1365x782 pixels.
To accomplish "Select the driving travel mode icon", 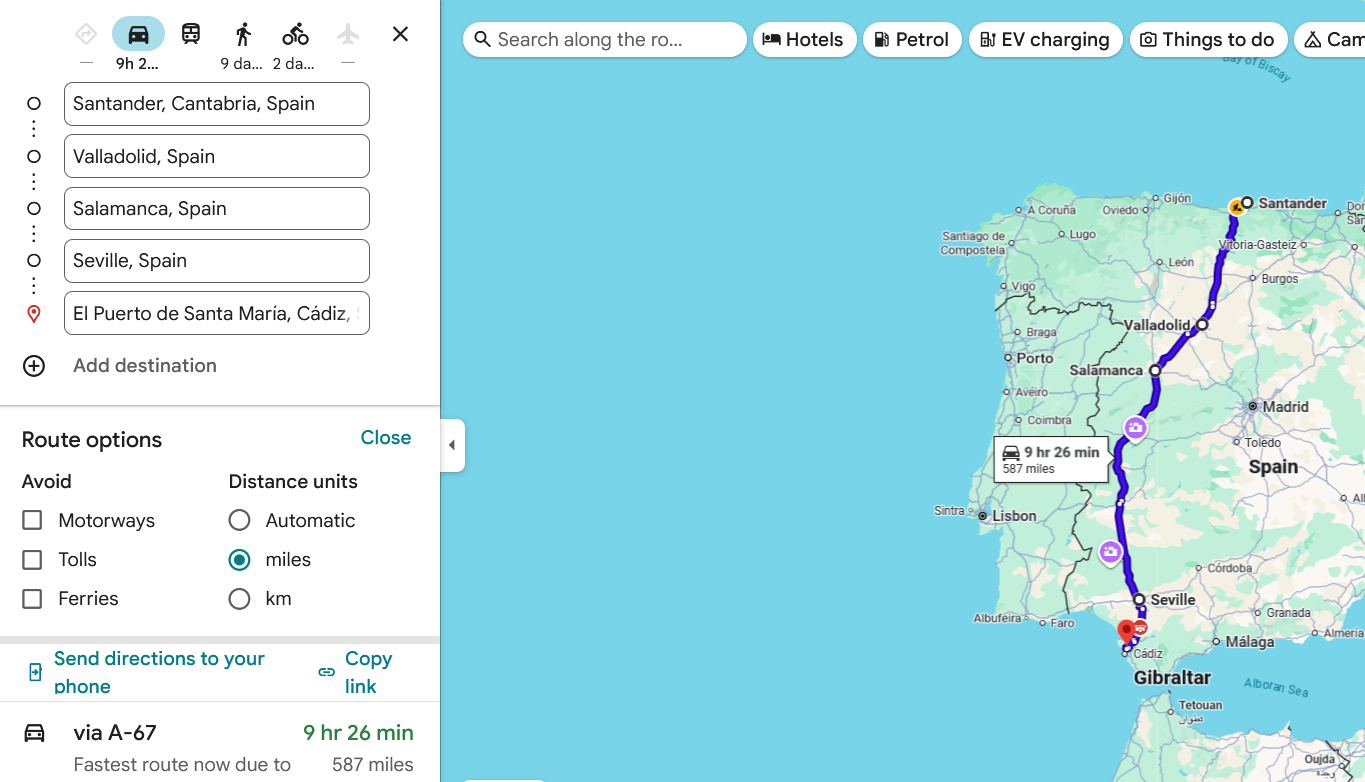I will (138, 32).
